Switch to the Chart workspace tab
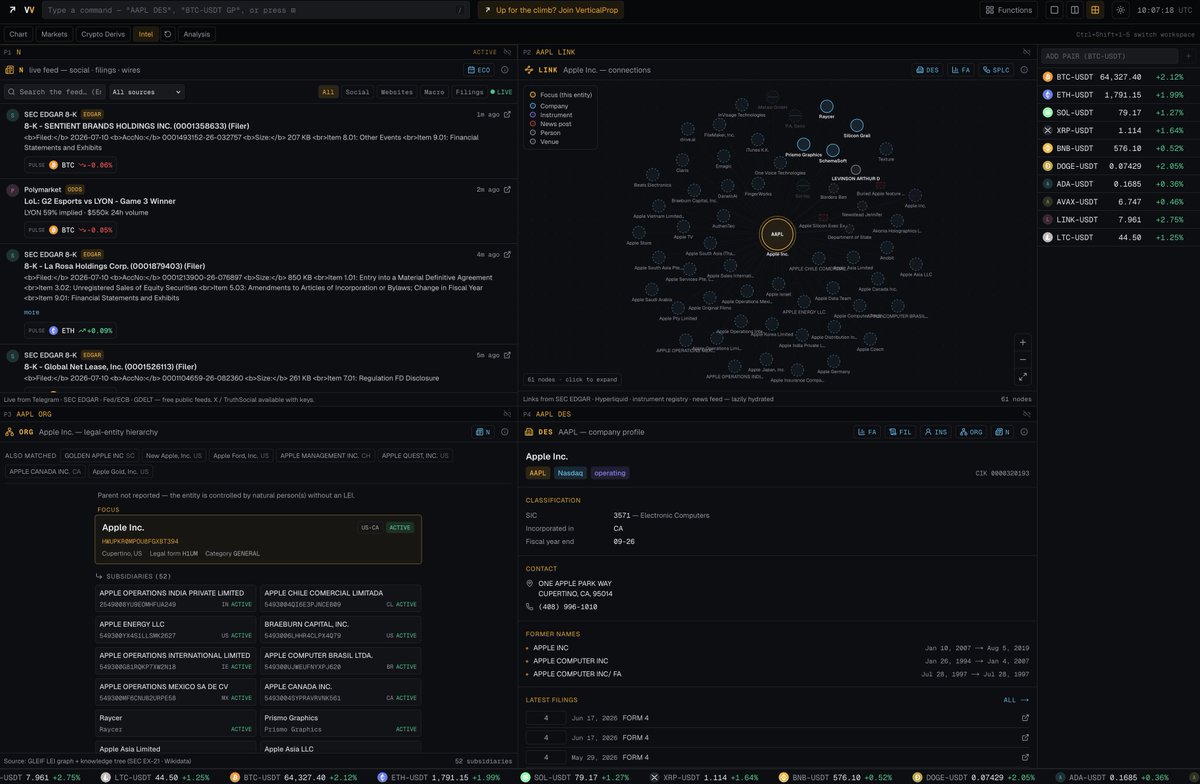 pos(18,34)
